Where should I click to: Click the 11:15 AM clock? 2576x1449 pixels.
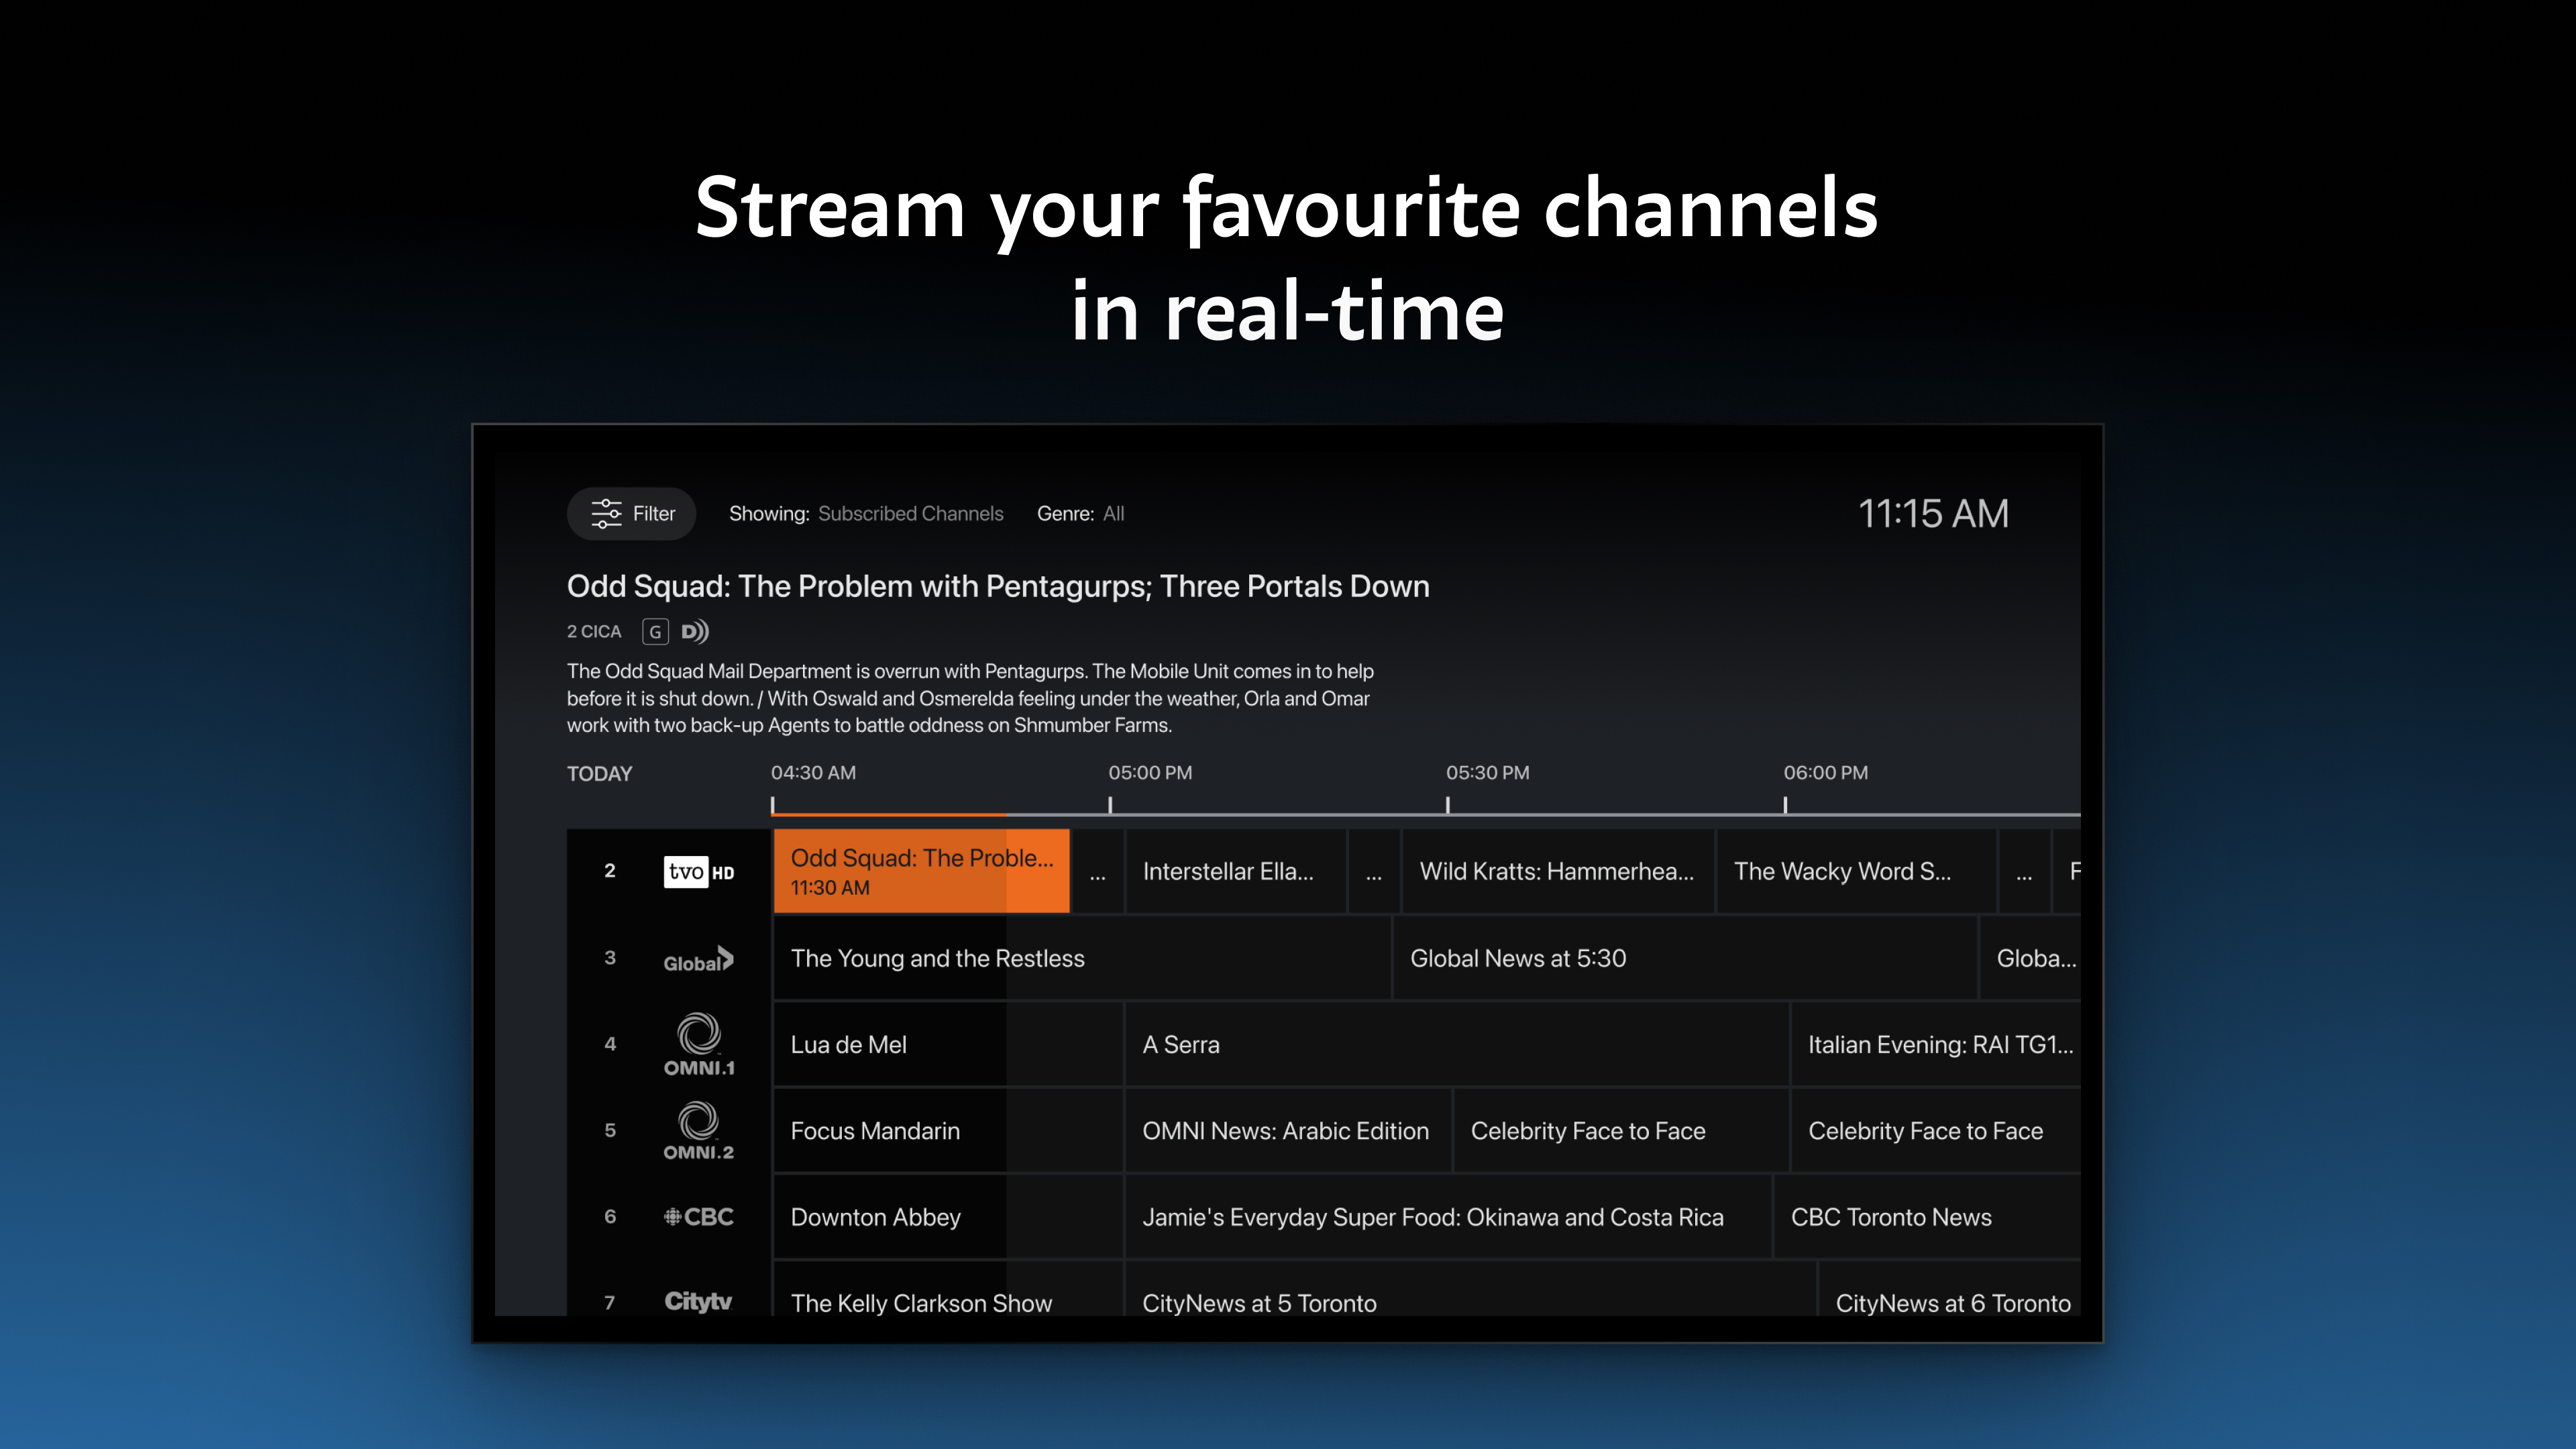point(1933,514)
